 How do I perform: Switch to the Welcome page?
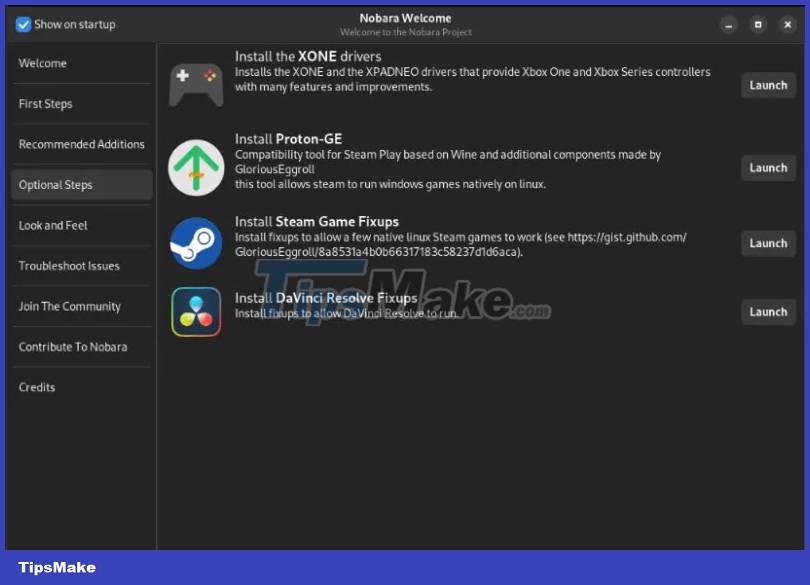pos(43,63)
